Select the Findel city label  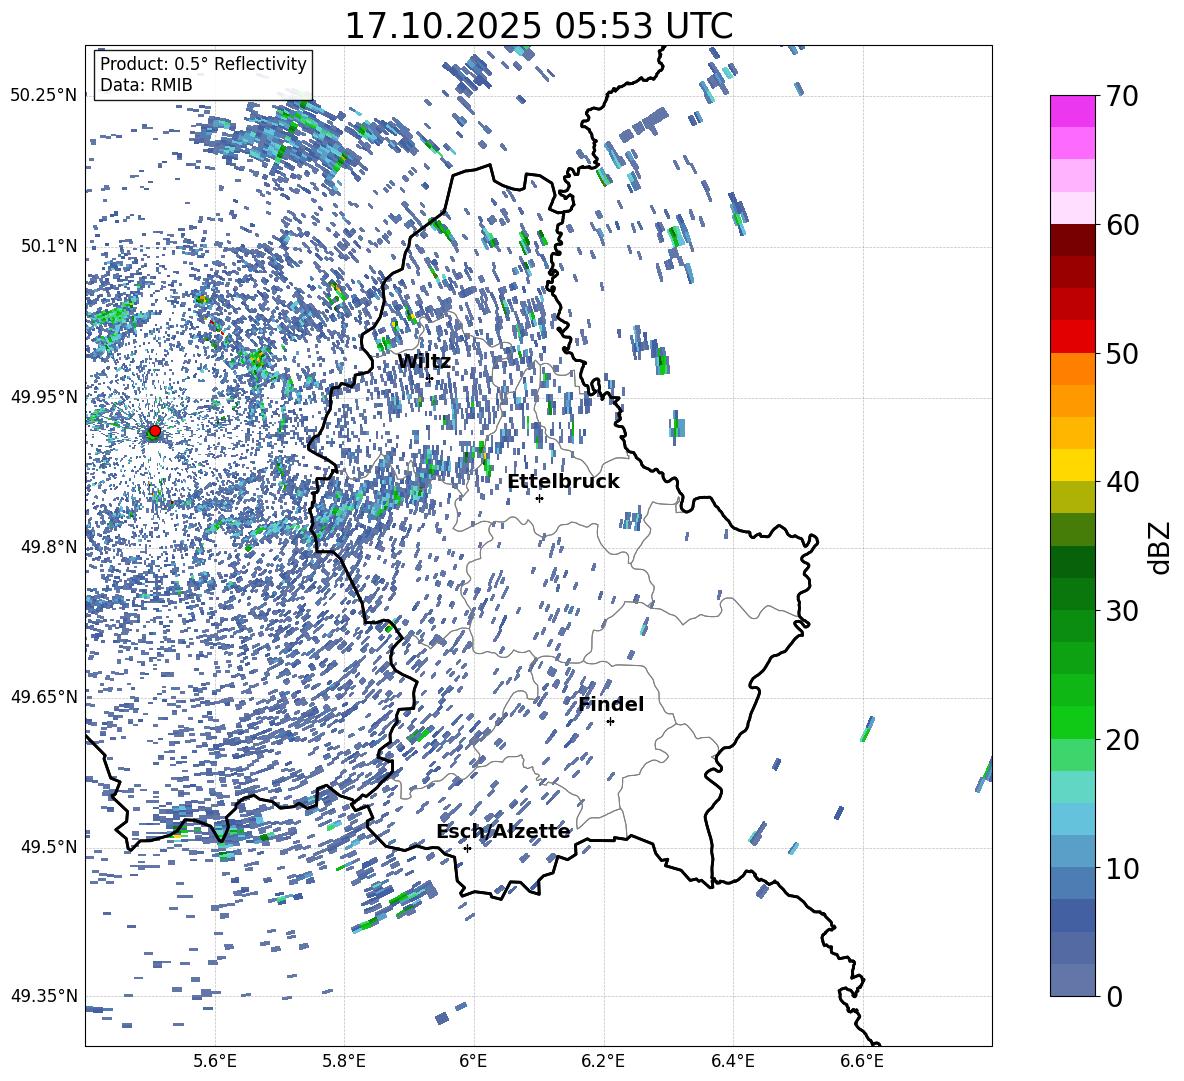tap(611, 704)
